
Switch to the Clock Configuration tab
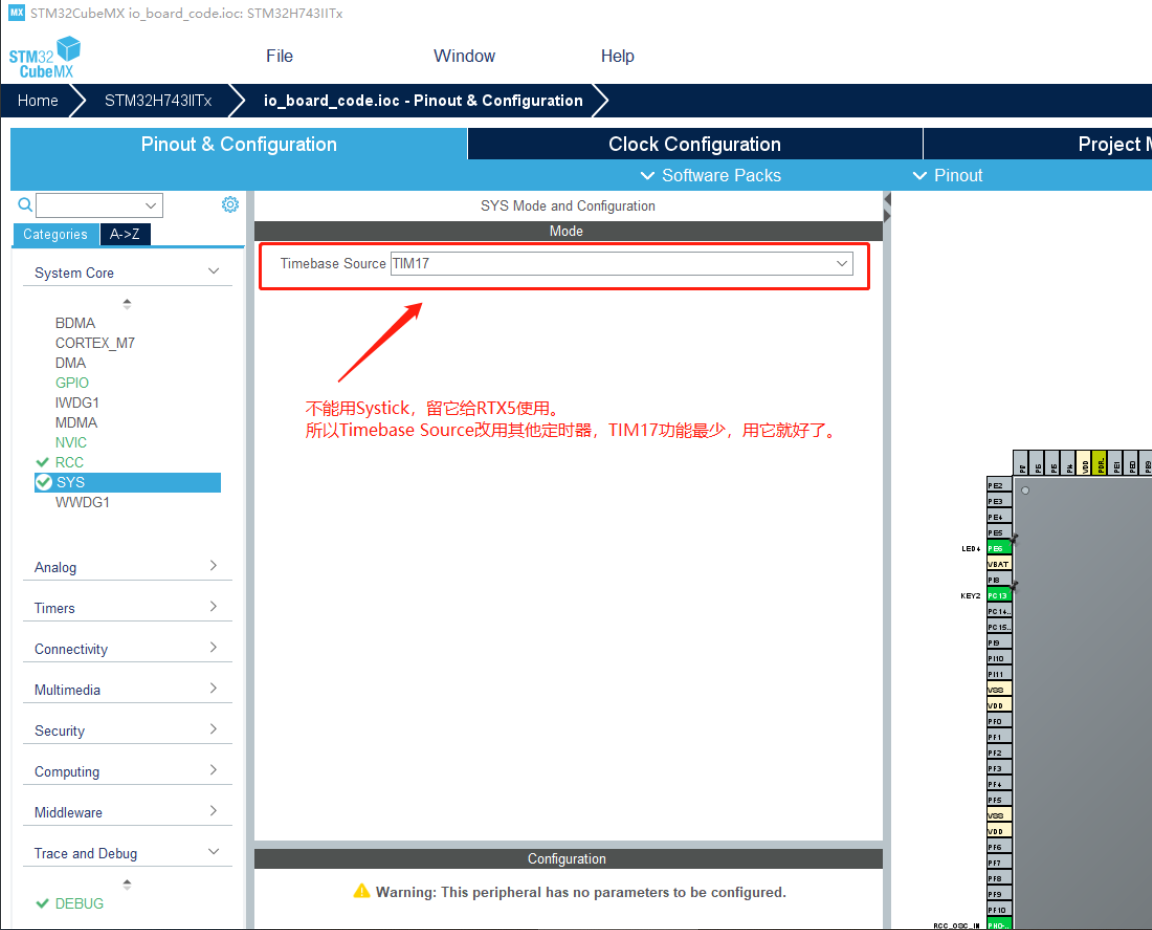point(694,144)
